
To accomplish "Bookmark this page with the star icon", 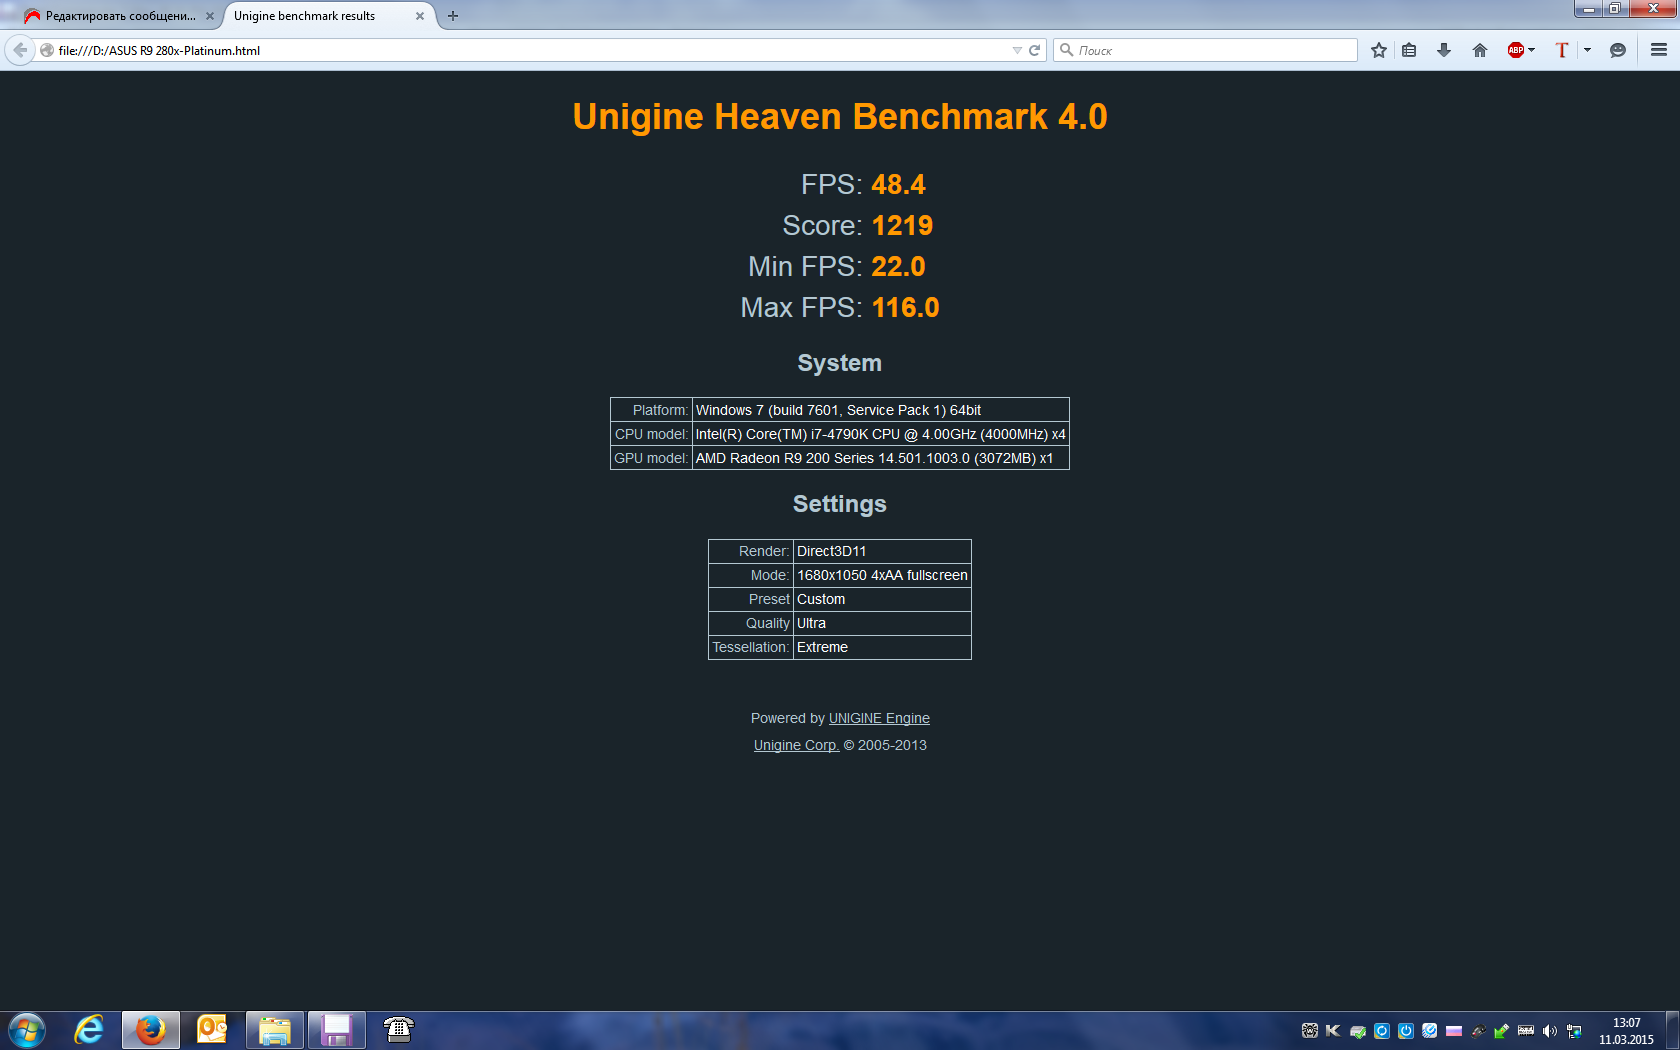I will click(1379, 50).
